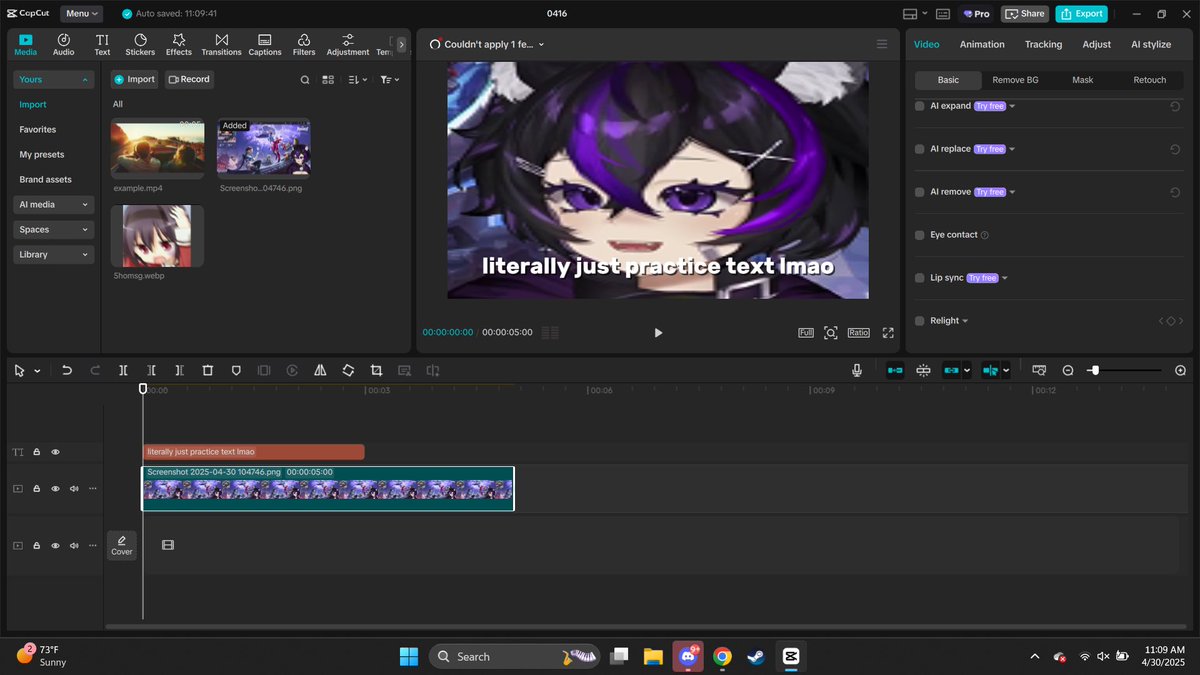The width and height of the screenshot is (1200, 675).
Task: Enable the AI remove checkbox
Action: click(x=920, y=192)
